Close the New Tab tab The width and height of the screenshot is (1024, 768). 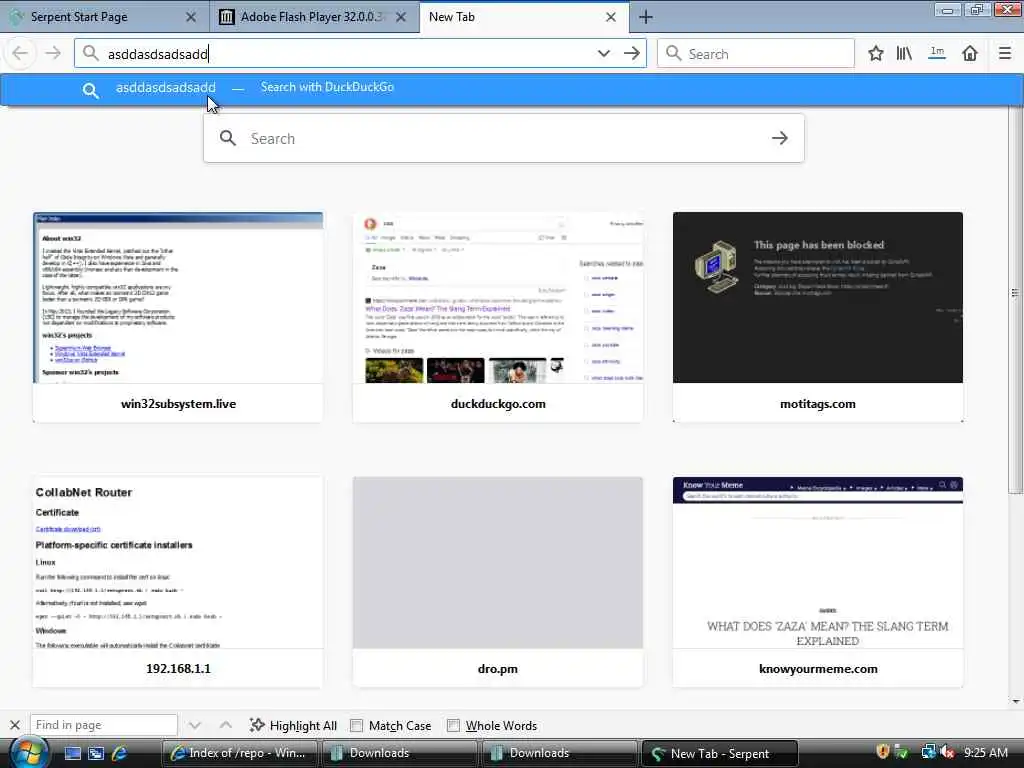(611, 18)
